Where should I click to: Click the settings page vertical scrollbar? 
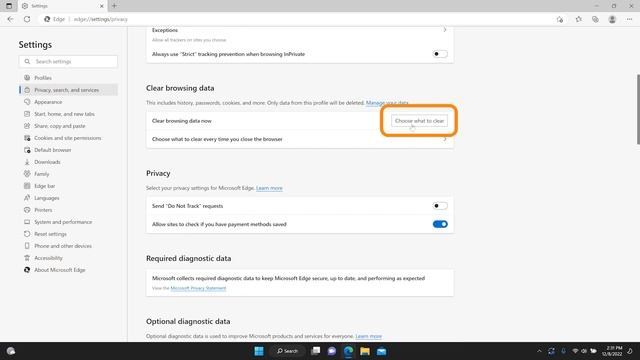pos(638,109)
